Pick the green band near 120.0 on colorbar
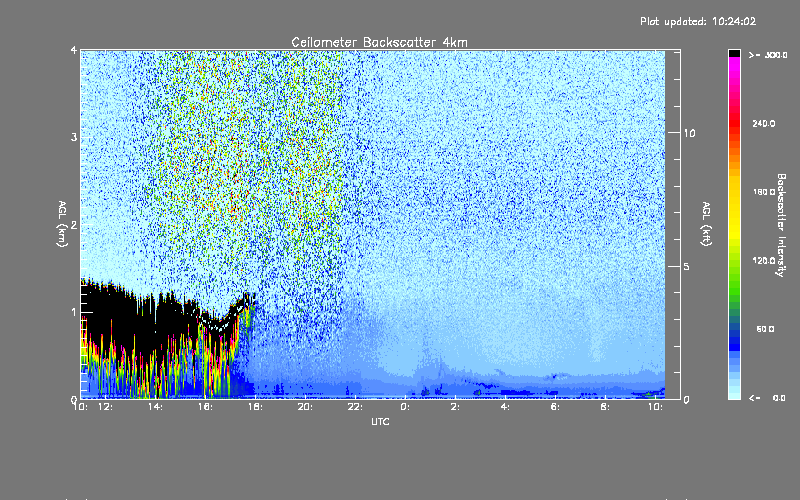 point(734,265)
